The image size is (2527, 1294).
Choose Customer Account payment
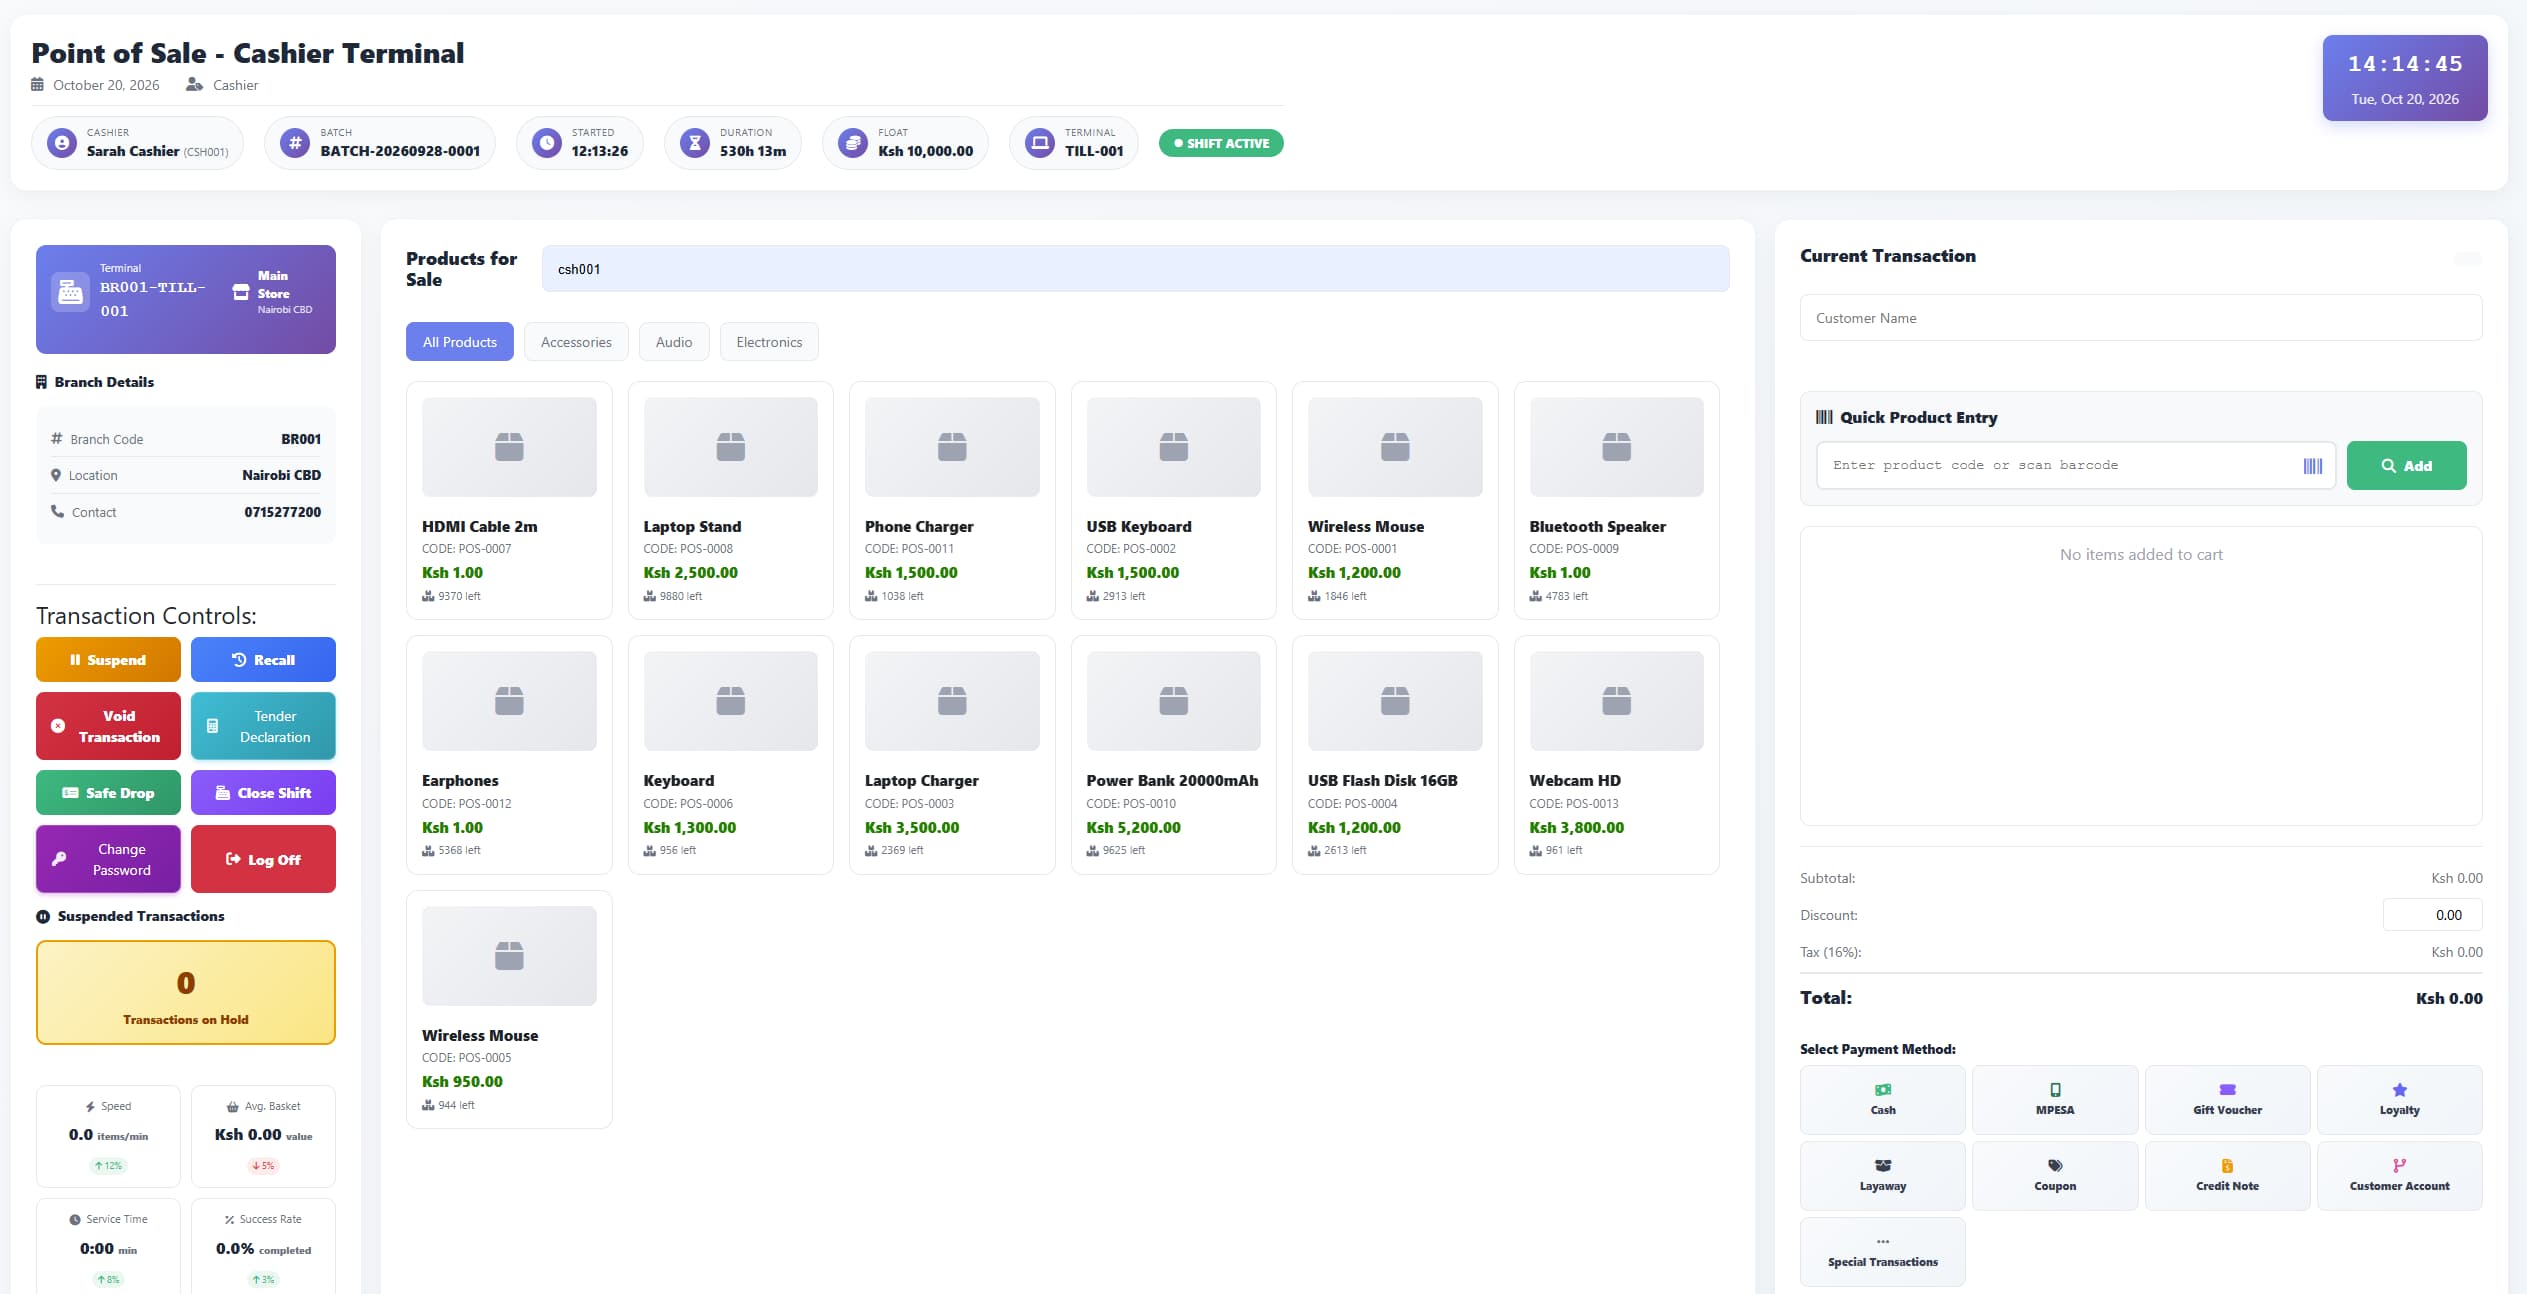pyautogui.click(x=2399, y=1175)
